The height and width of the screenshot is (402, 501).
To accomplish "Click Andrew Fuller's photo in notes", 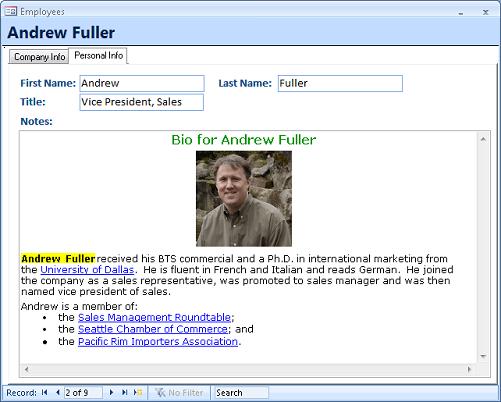I will pyautogui.click(x=244, y=199).
